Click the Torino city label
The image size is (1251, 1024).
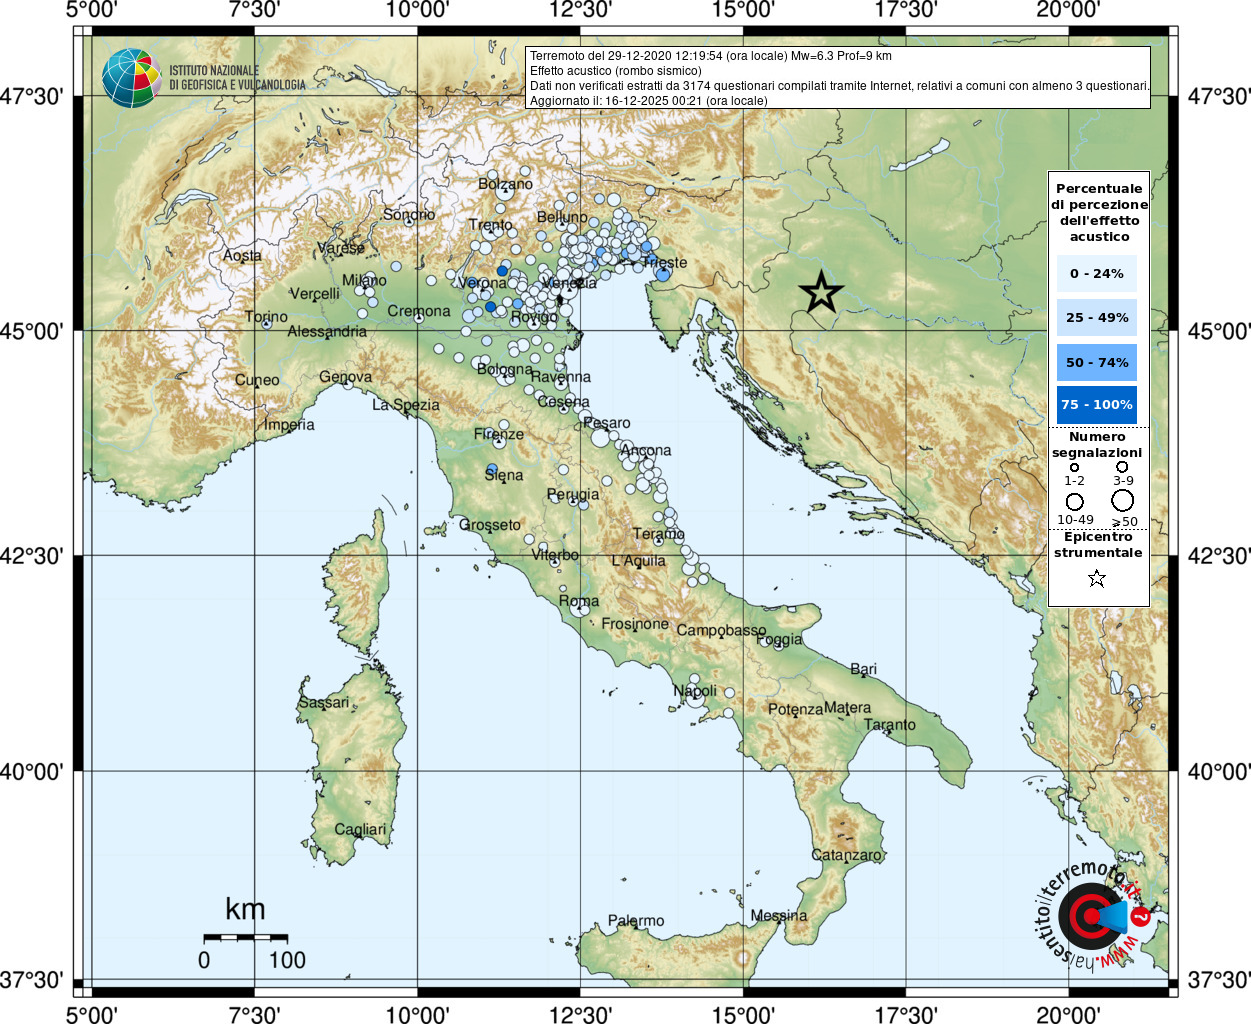point(266,316)
